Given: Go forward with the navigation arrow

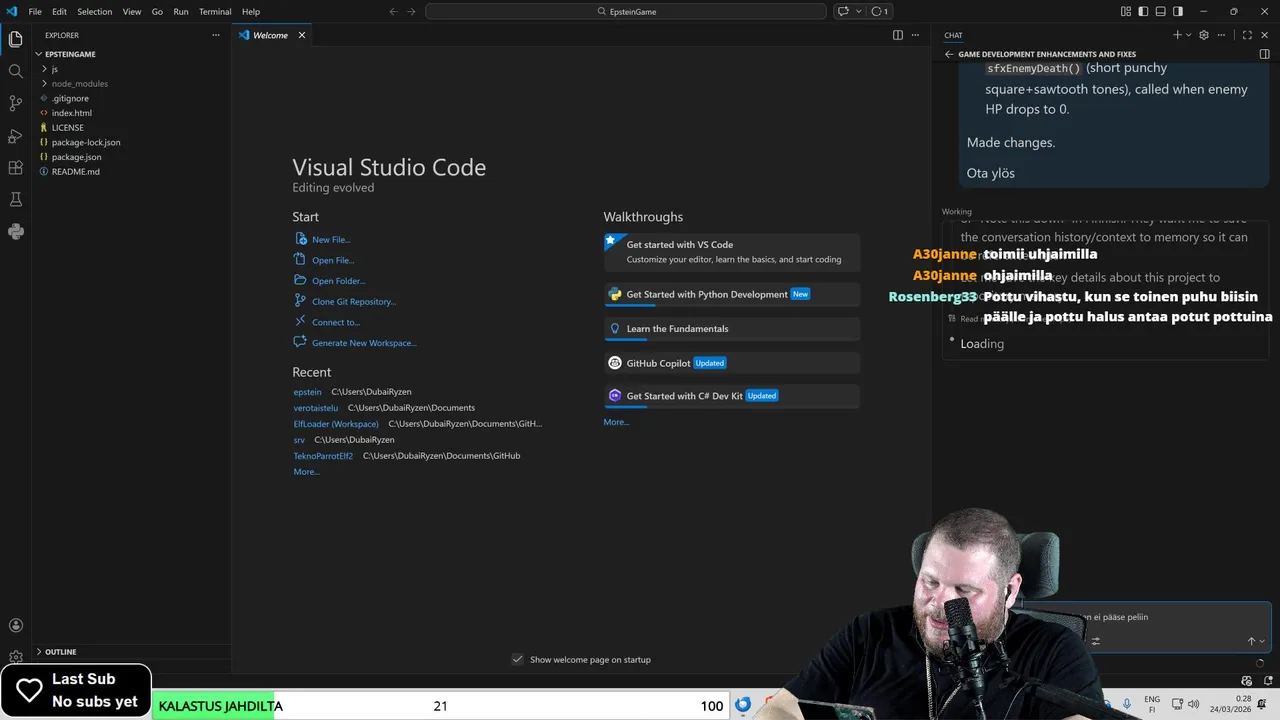Looking at the screenshot, I should (x=411, y=11).
